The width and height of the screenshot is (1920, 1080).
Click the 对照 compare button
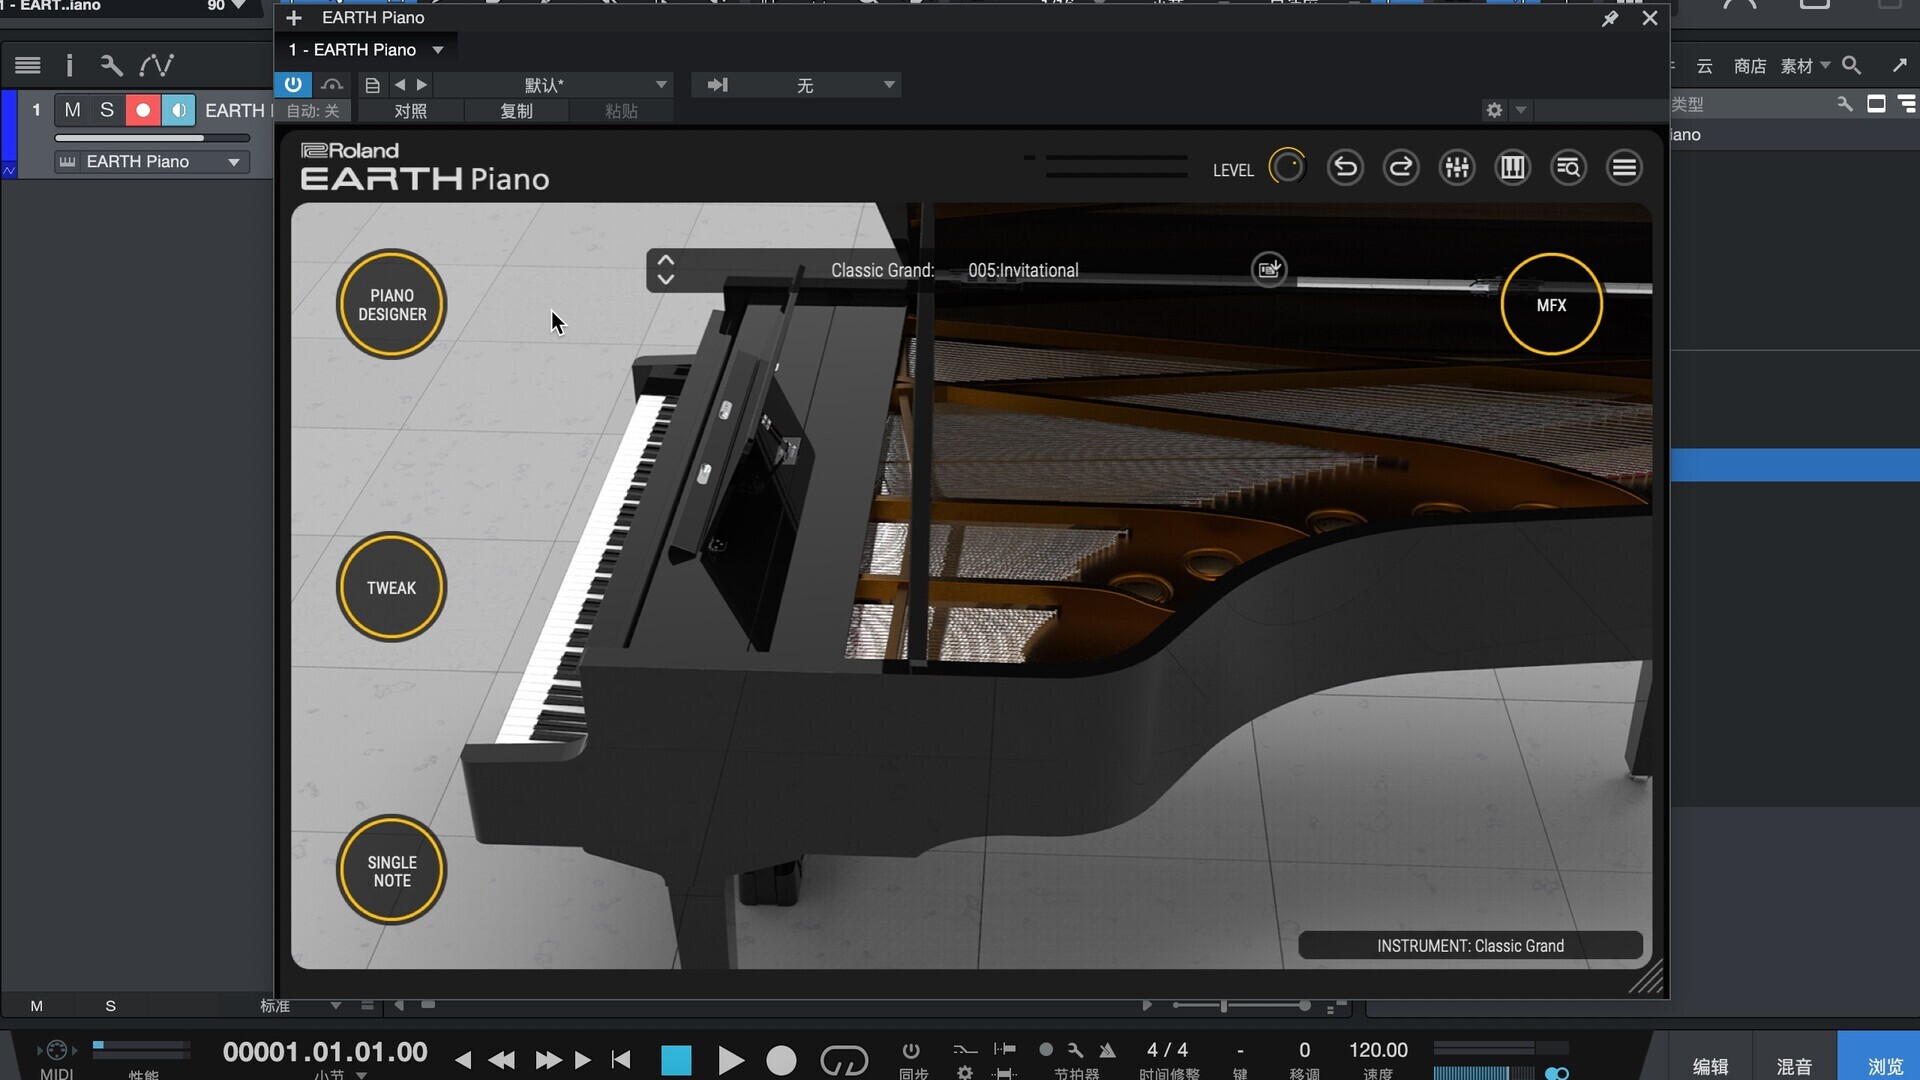[411, 111]
